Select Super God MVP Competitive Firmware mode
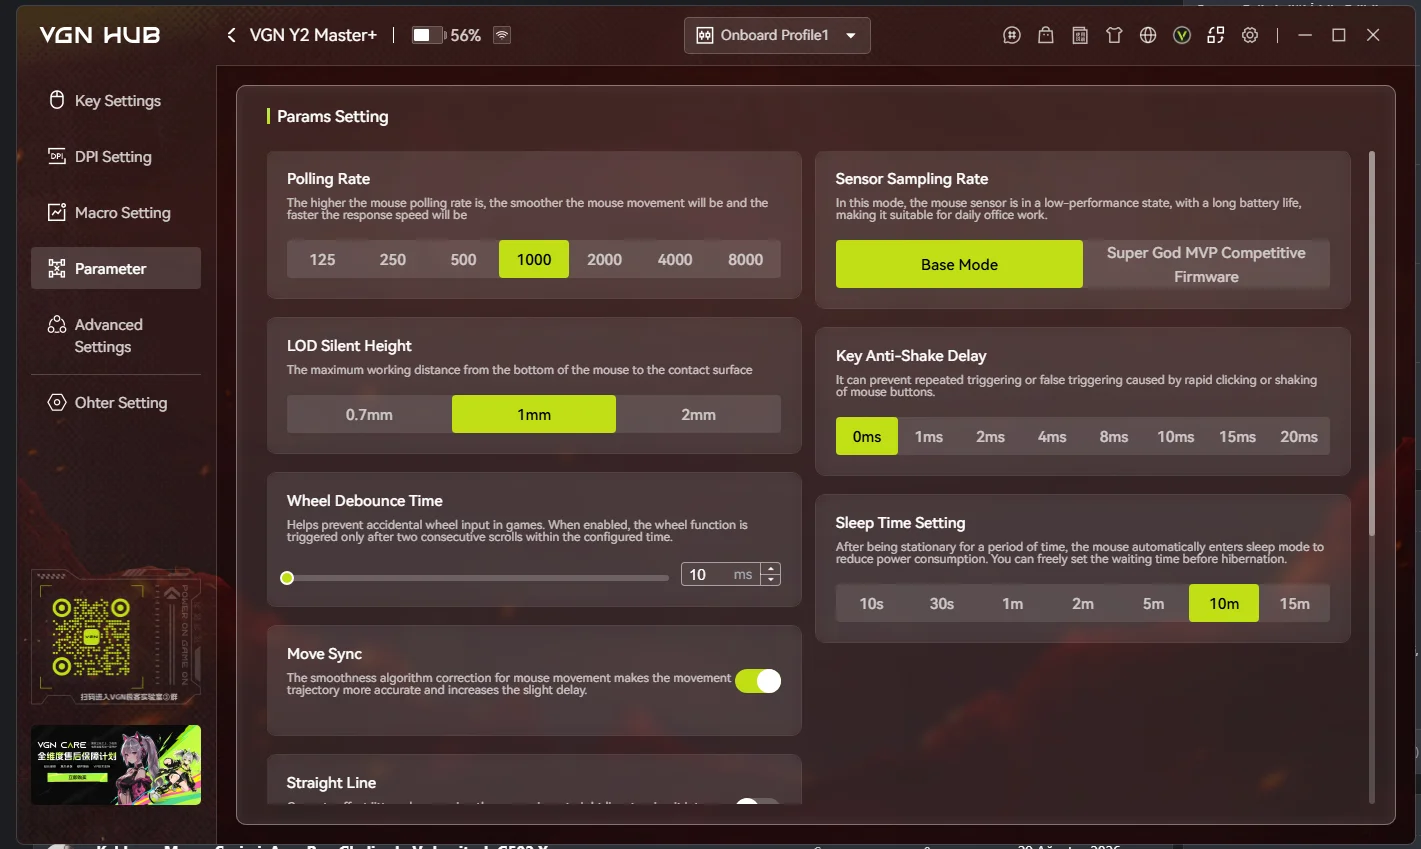This screenshot has height=849, width=1421. (x=1206, y=264)
